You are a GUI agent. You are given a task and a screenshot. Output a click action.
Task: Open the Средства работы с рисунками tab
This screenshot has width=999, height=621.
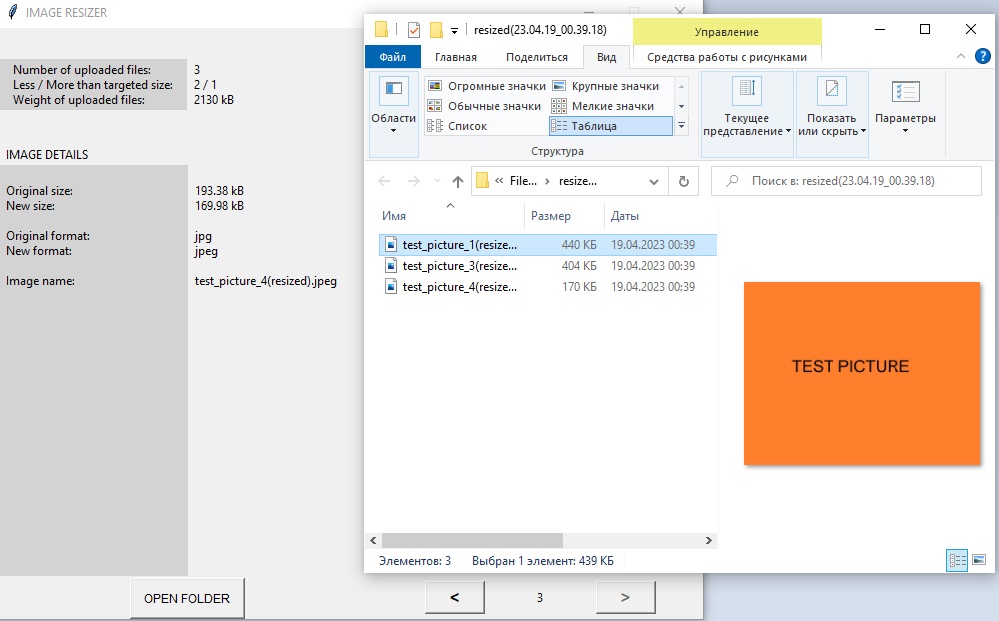(x=726, y=57)
